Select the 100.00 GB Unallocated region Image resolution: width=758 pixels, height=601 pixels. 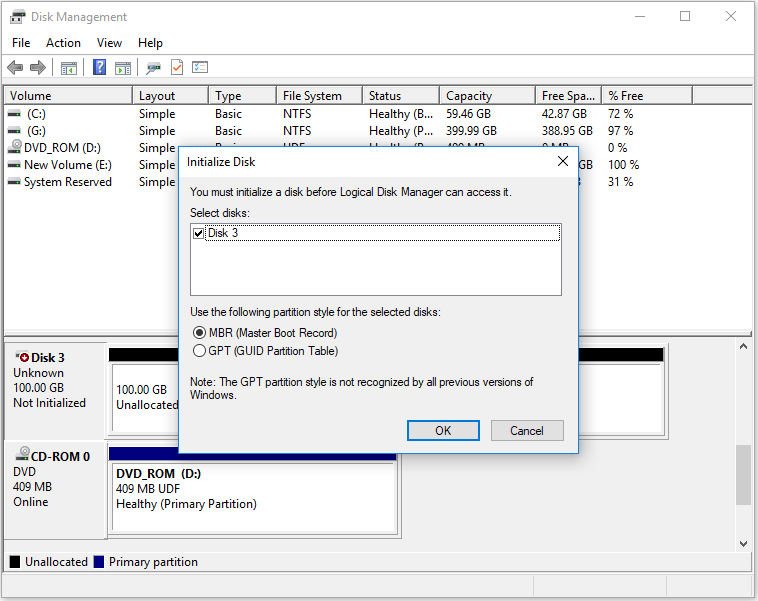[x=147, y=397]
